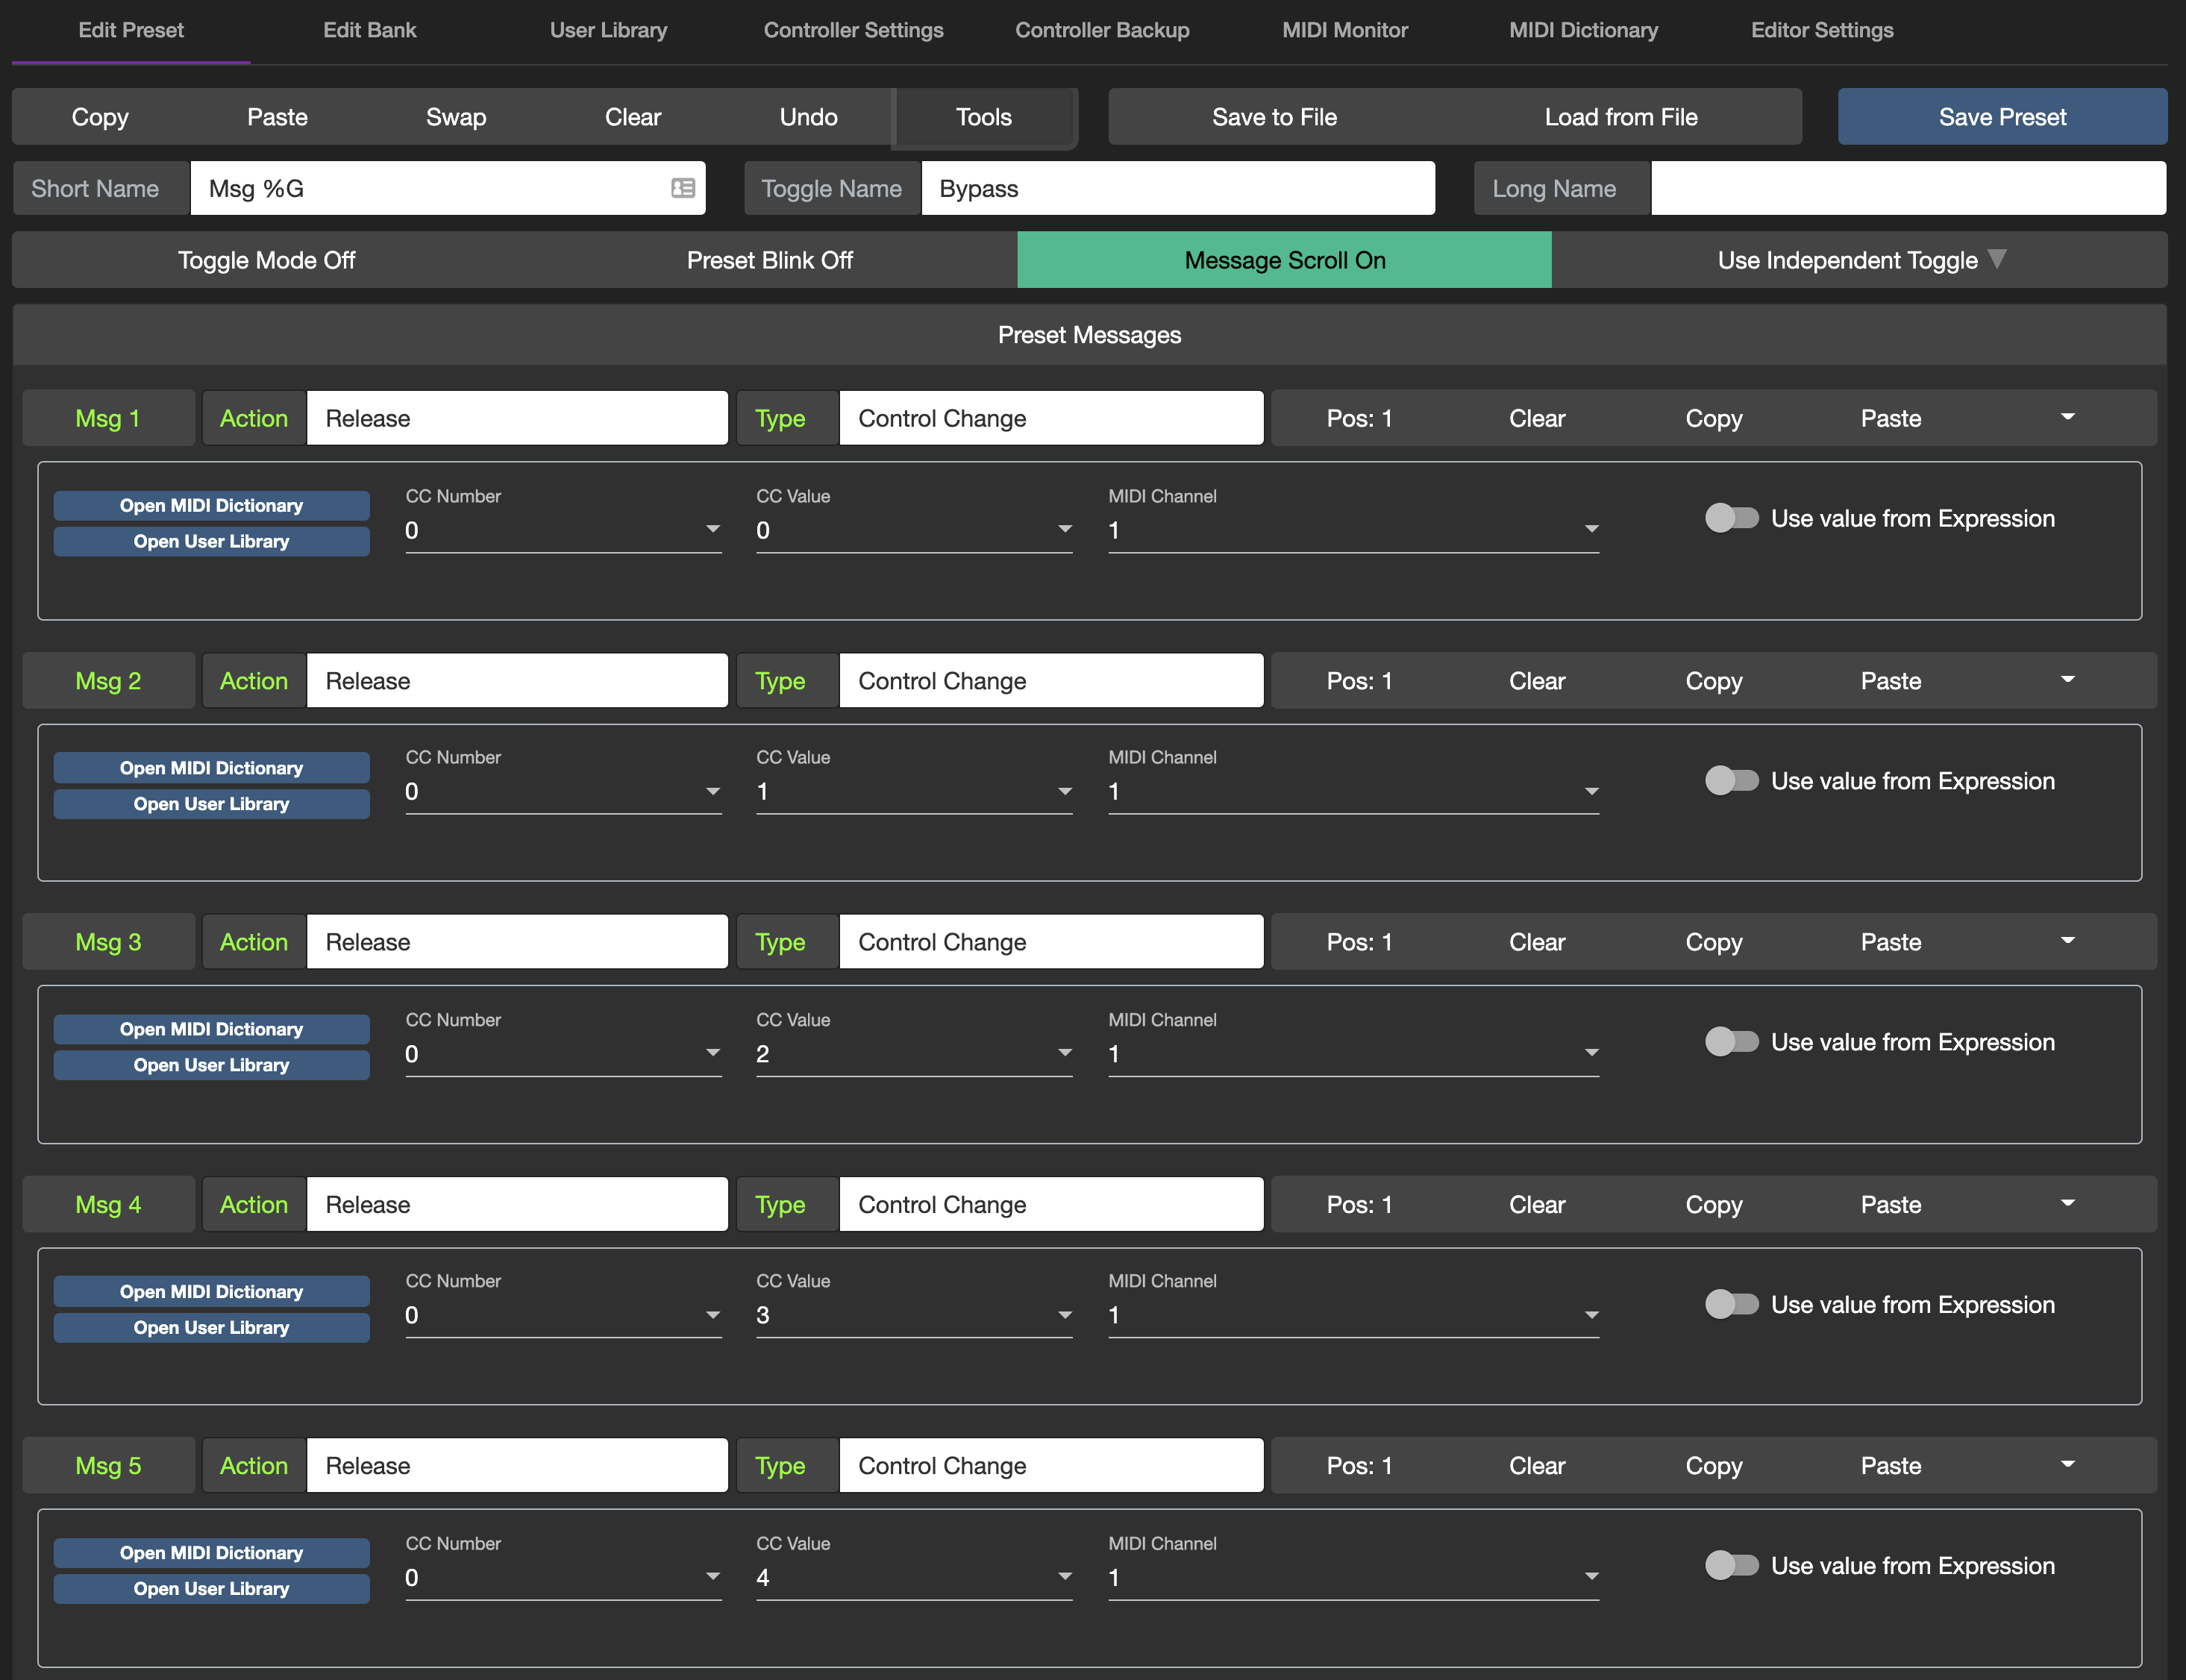The image size is (2186, 1680).
Task: Expand Msg 1 CC Number dropdown
Action: (x=712, y=529)
